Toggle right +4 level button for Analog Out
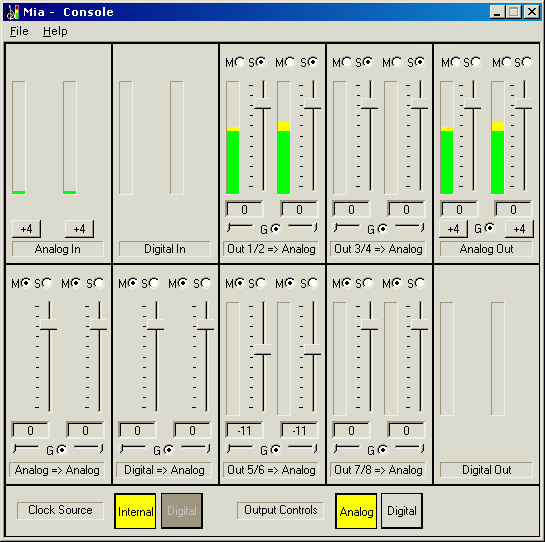Viewport: 545px width, 542px height. coord(519,229)
